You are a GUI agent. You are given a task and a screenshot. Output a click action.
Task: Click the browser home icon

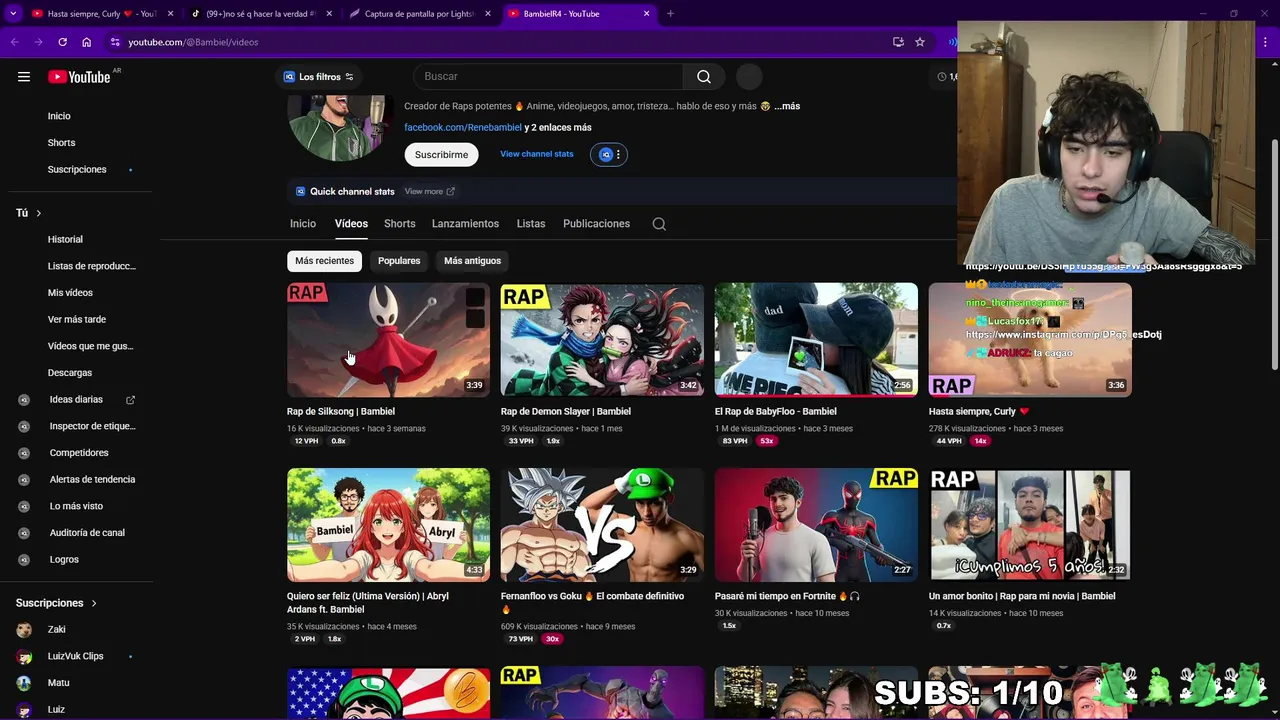(86, 42)
